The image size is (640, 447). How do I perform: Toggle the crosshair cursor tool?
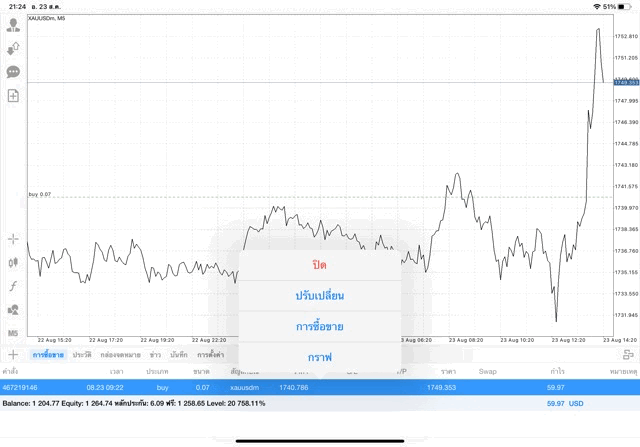click(13, 239)
